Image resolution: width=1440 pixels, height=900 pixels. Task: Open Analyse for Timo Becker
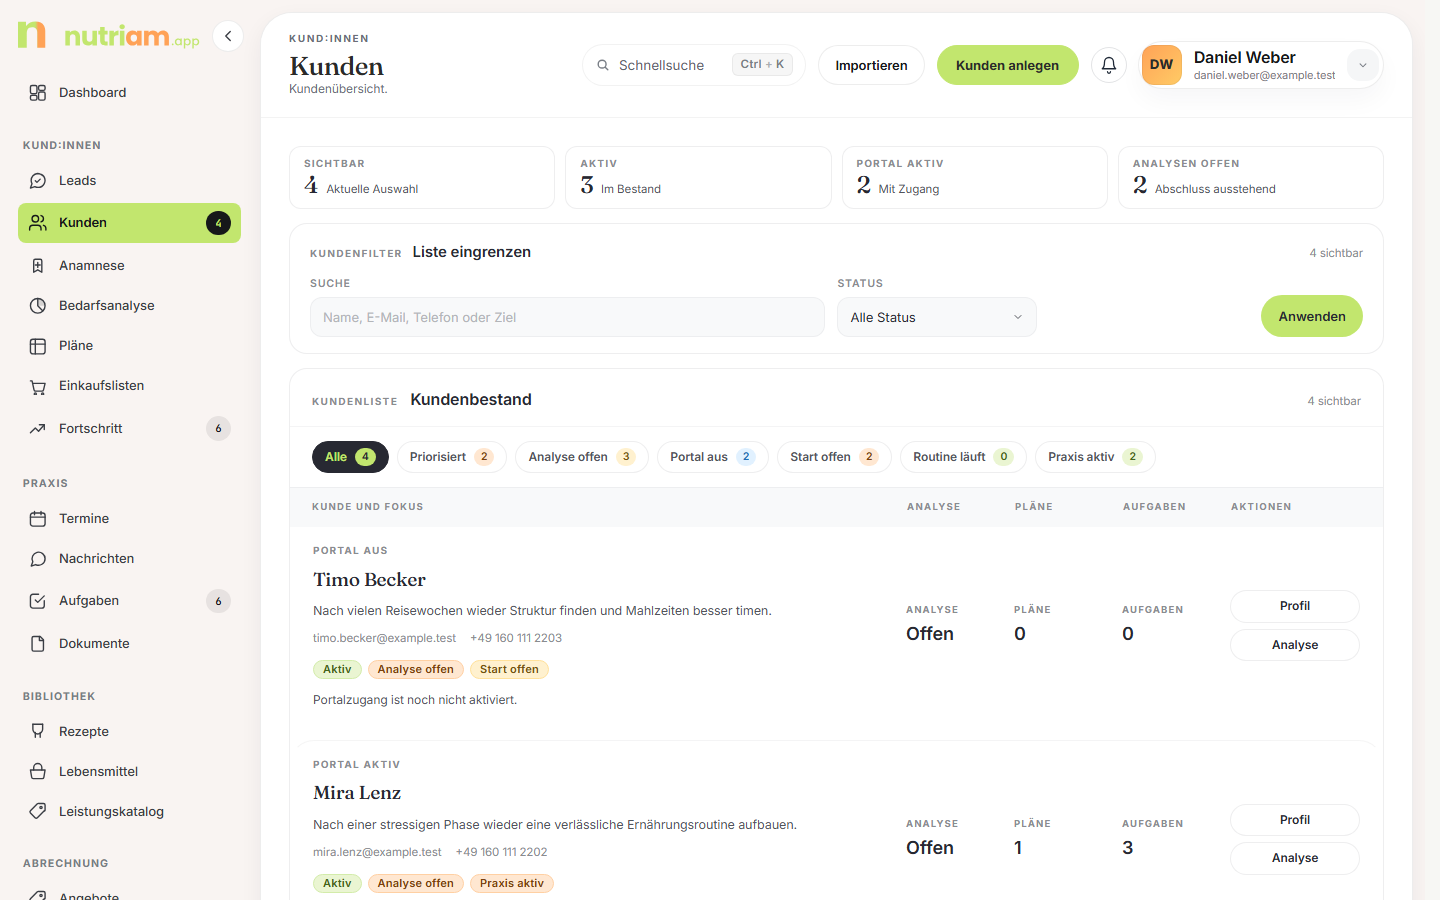pos(1295,645)
